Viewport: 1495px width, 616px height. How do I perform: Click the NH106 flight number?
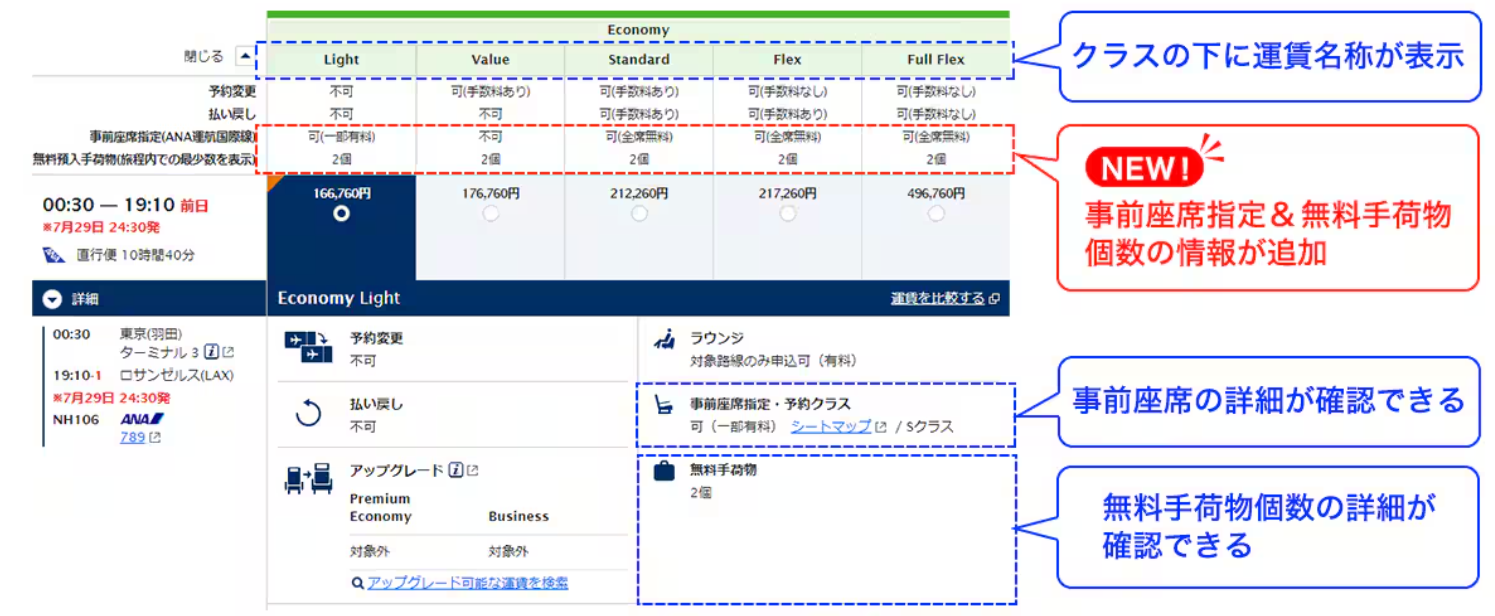pyautogui.click(x=76, y=419)
